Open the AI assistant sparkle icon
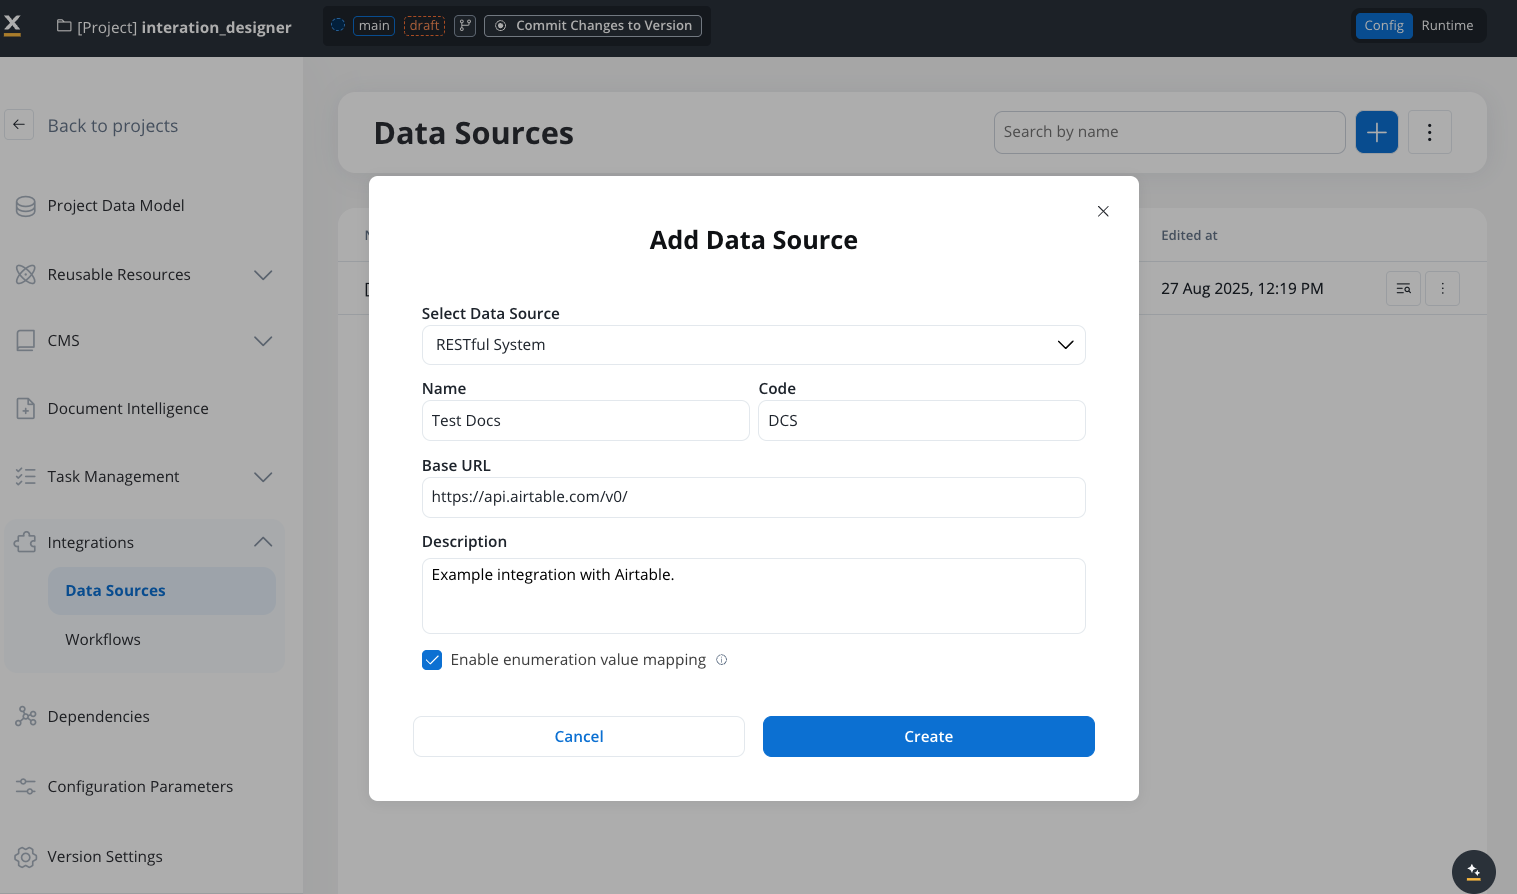Image resolution: width=1517 pixels, height=894 pixels. (1473, 871)
